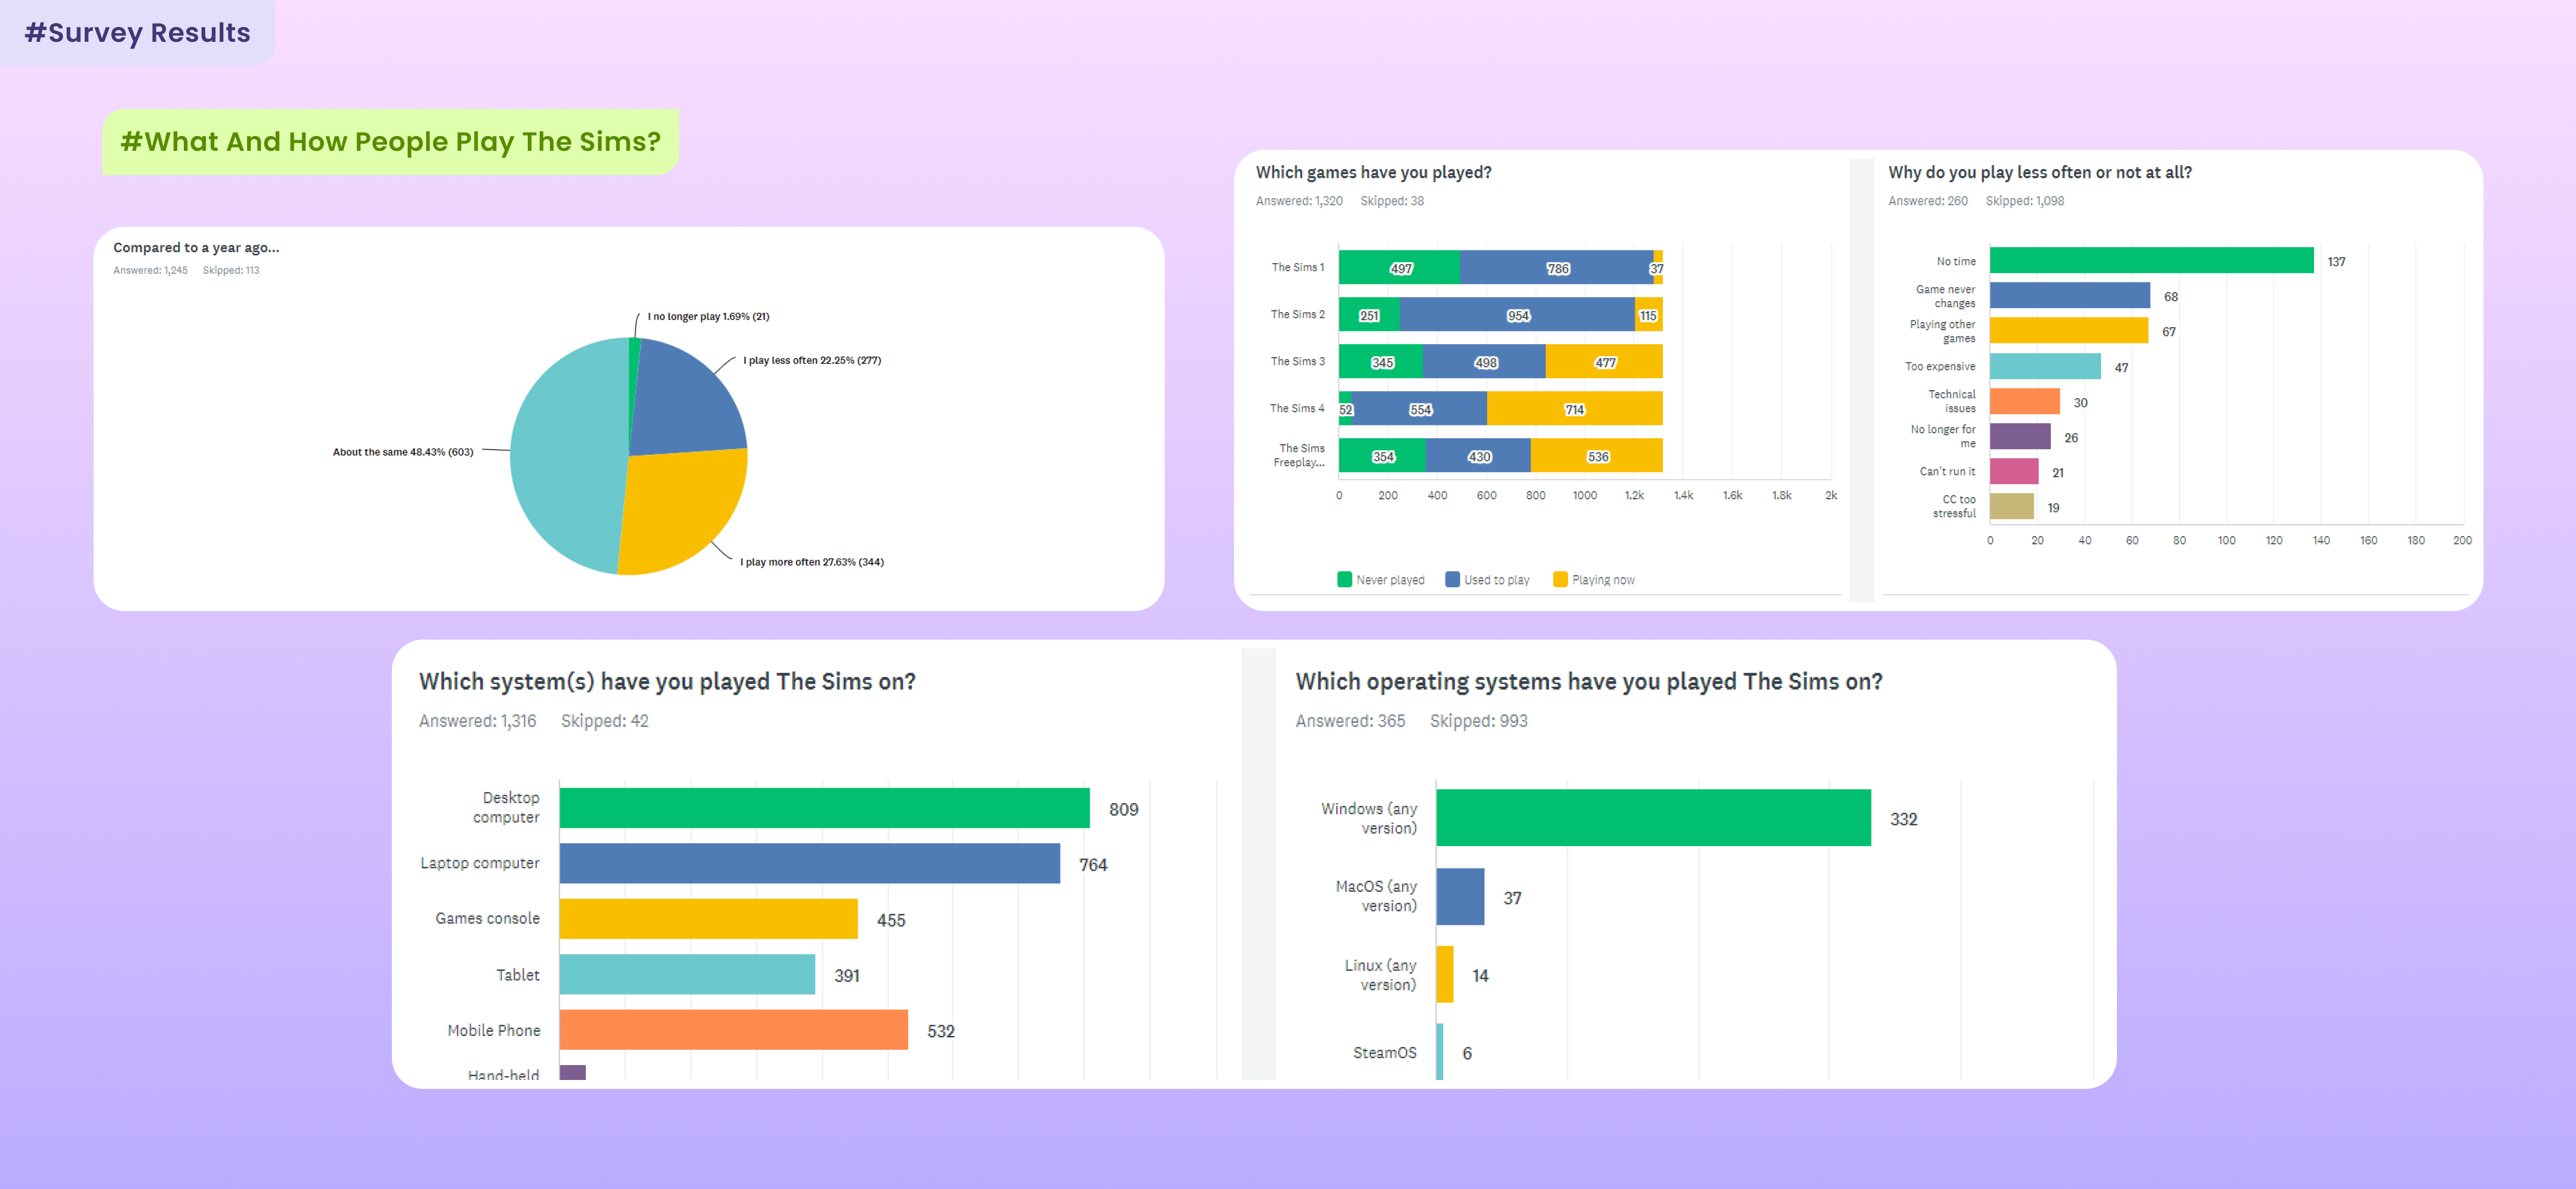Click the Desktop computer bar showing 809
2576x1189 pixels.
click(824, 808)
